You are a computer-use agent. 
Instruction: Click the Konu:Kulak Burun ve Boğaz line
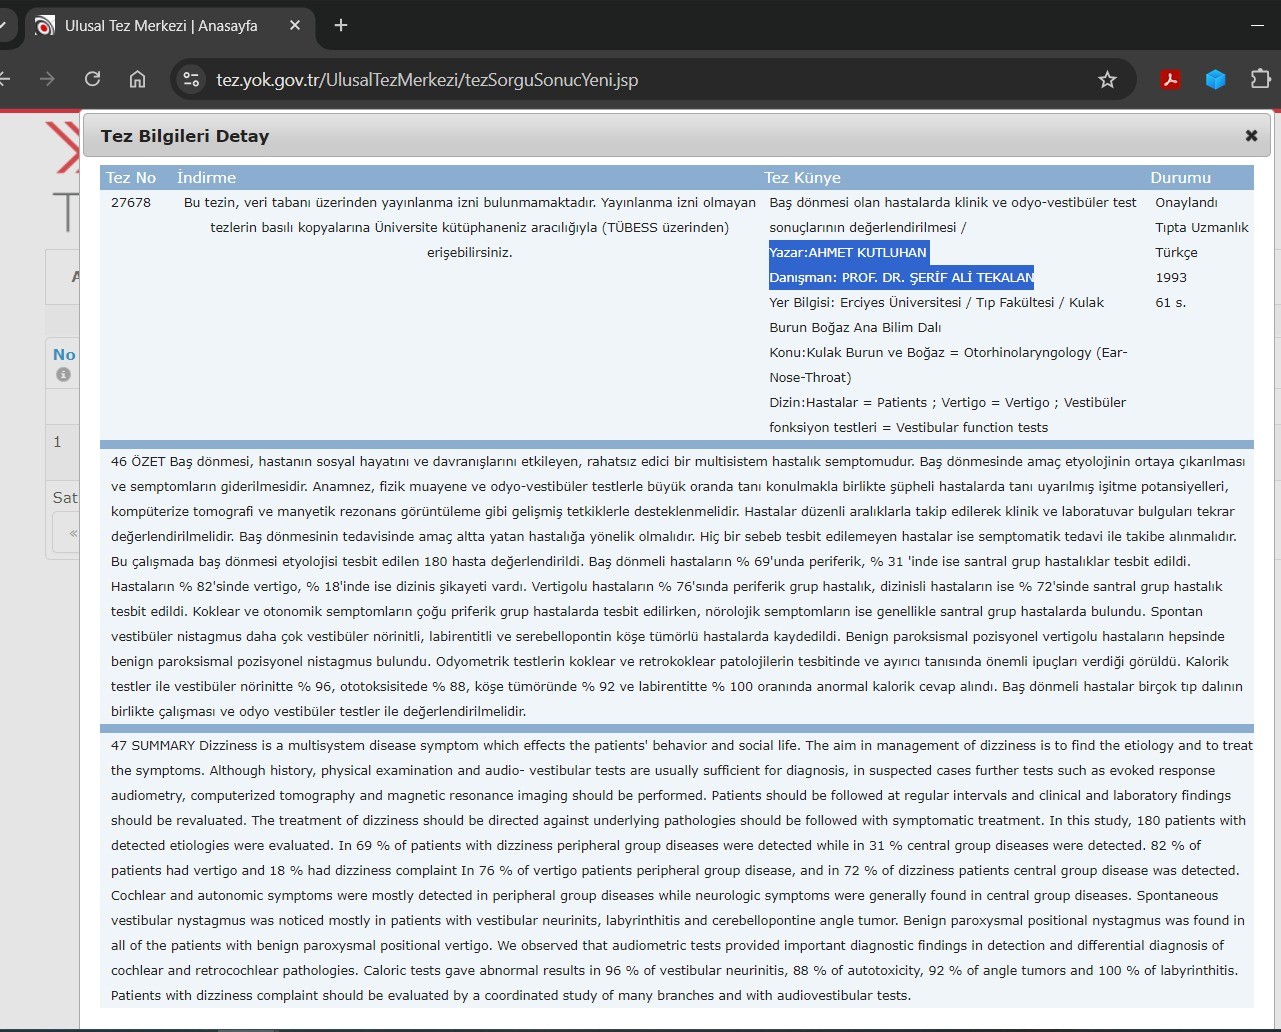coord(948,352)
